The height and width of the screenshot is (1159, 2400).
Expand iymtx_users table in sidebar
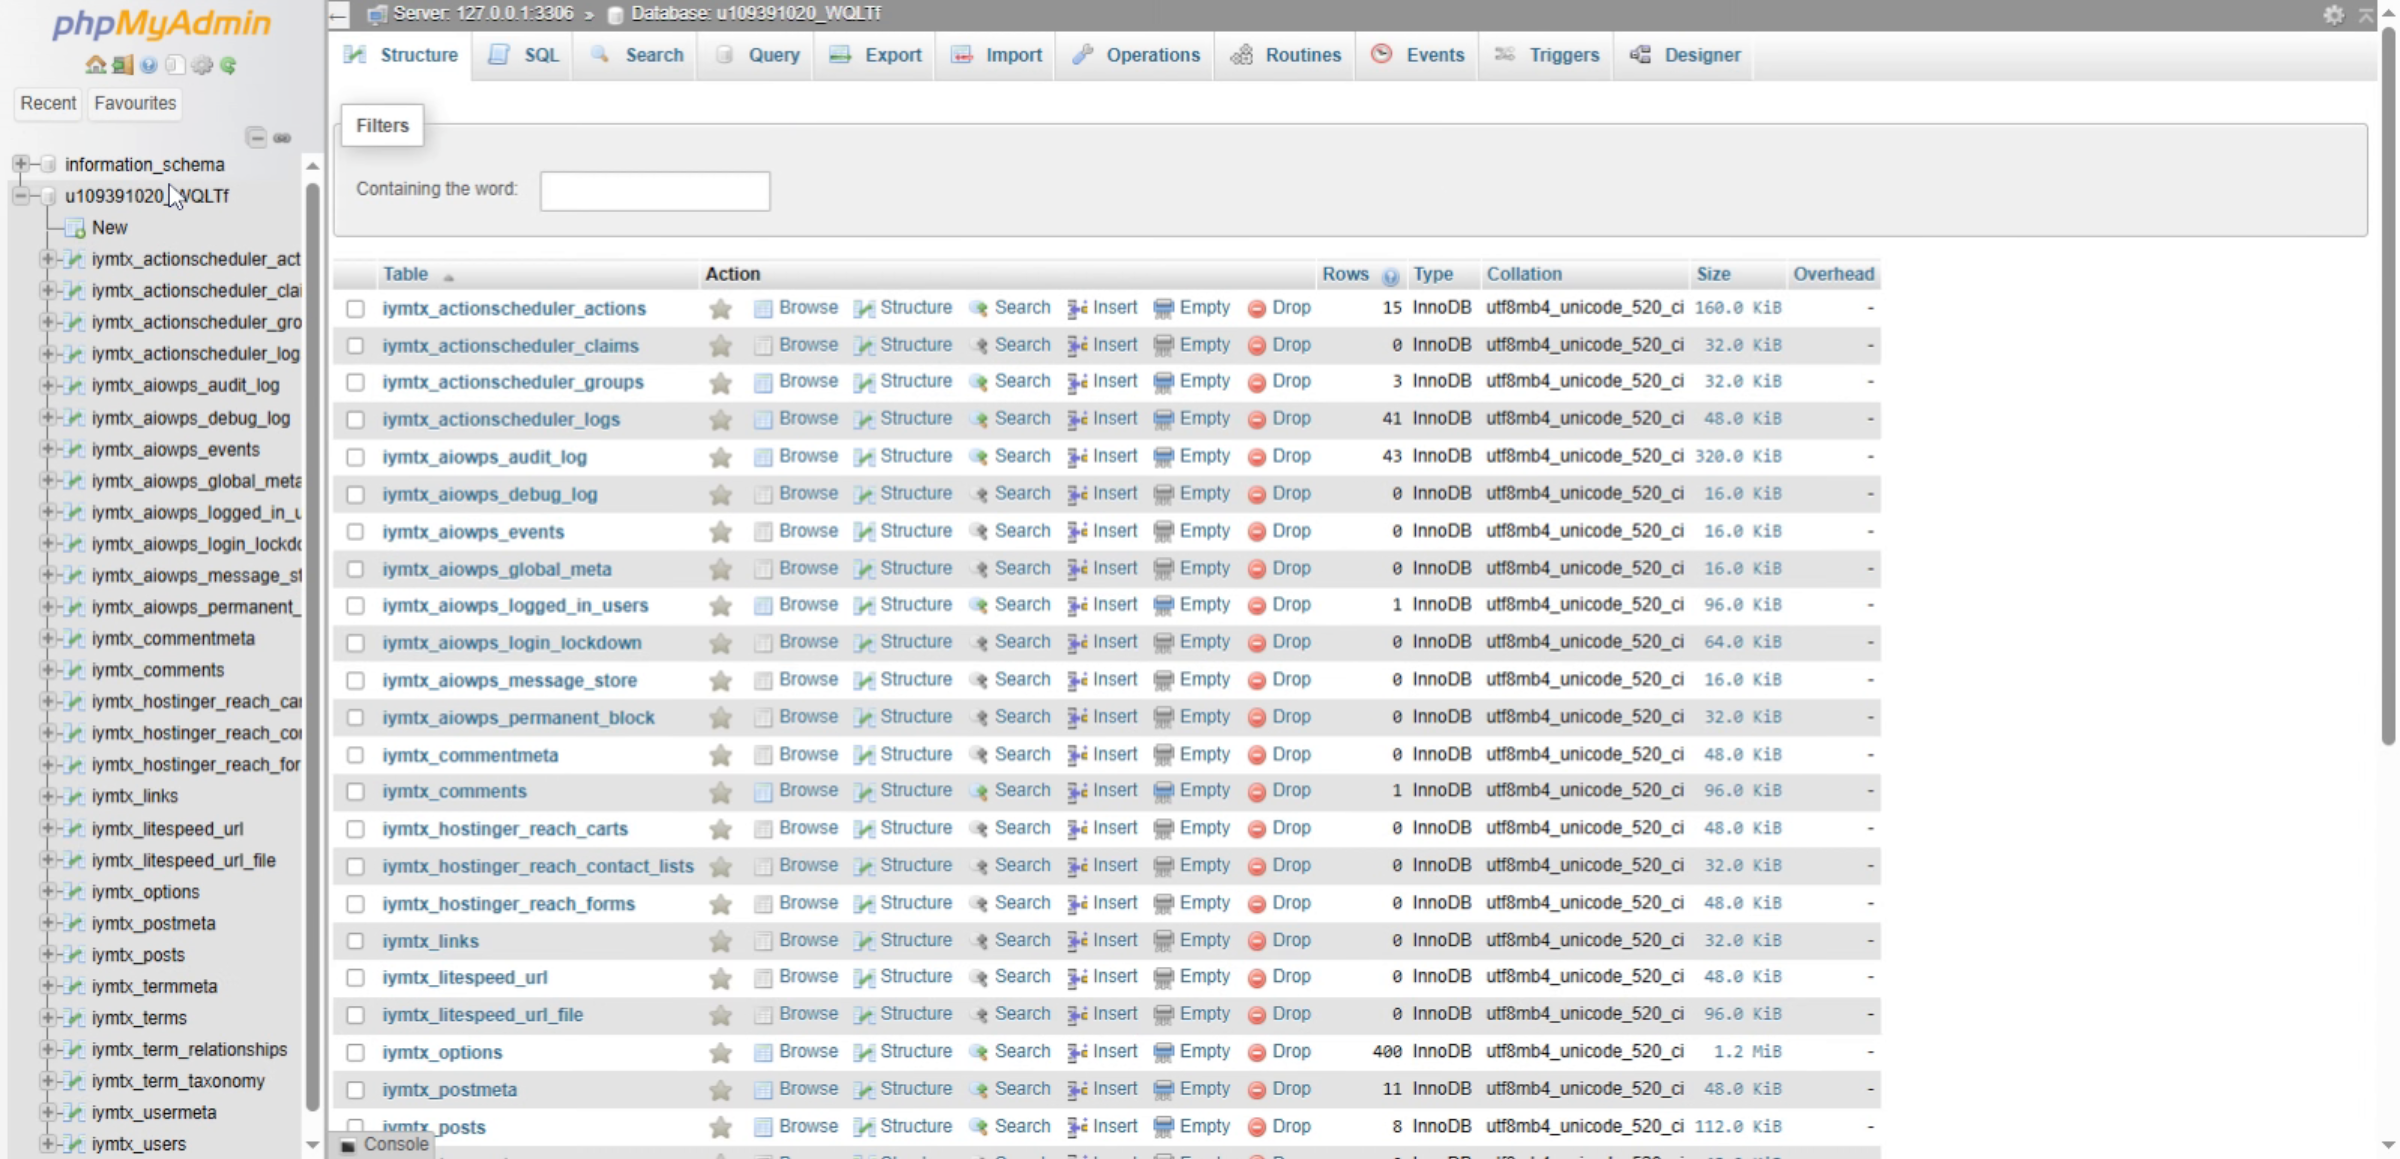(47, 1143)
